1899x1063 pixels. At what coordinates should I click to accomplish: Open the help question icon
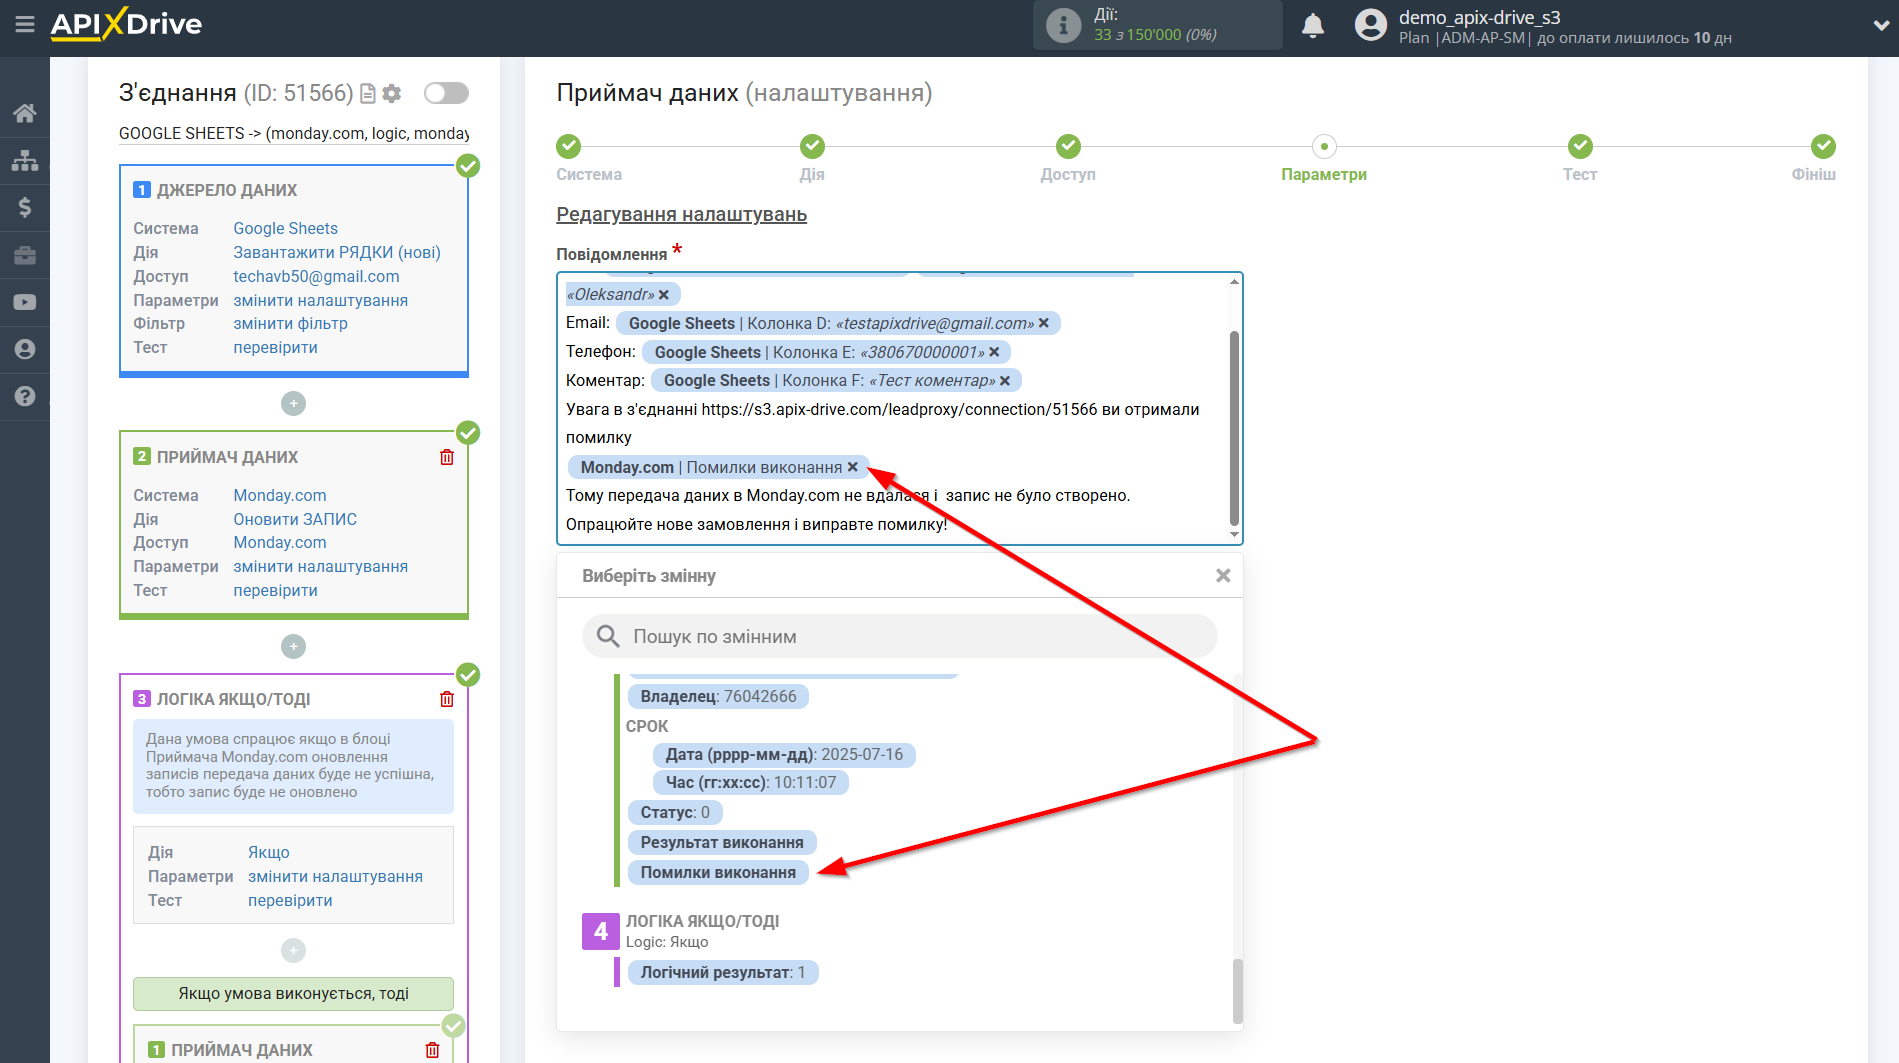point(25,396)
